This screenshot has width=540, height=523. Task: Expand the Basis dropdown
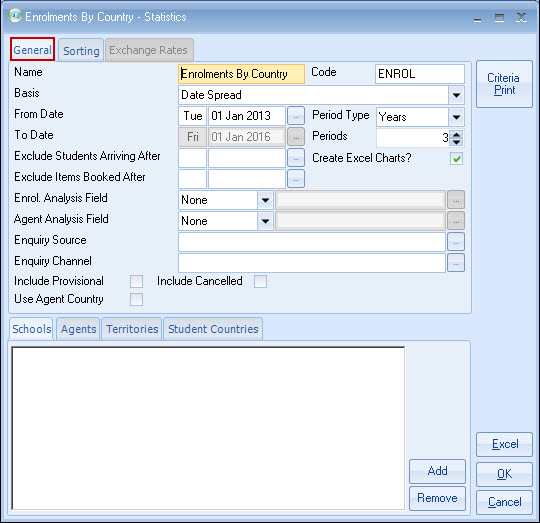click(456, 95)
